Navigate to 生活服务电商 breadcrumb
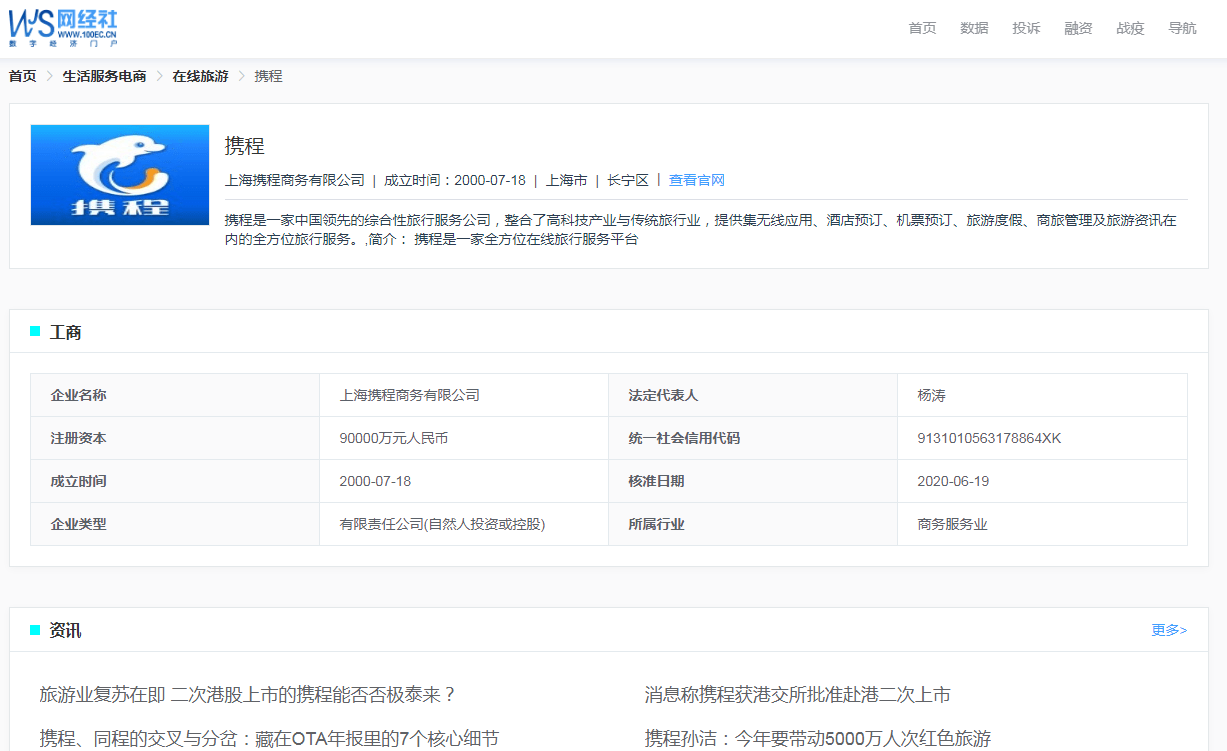 tap(104, 76)
